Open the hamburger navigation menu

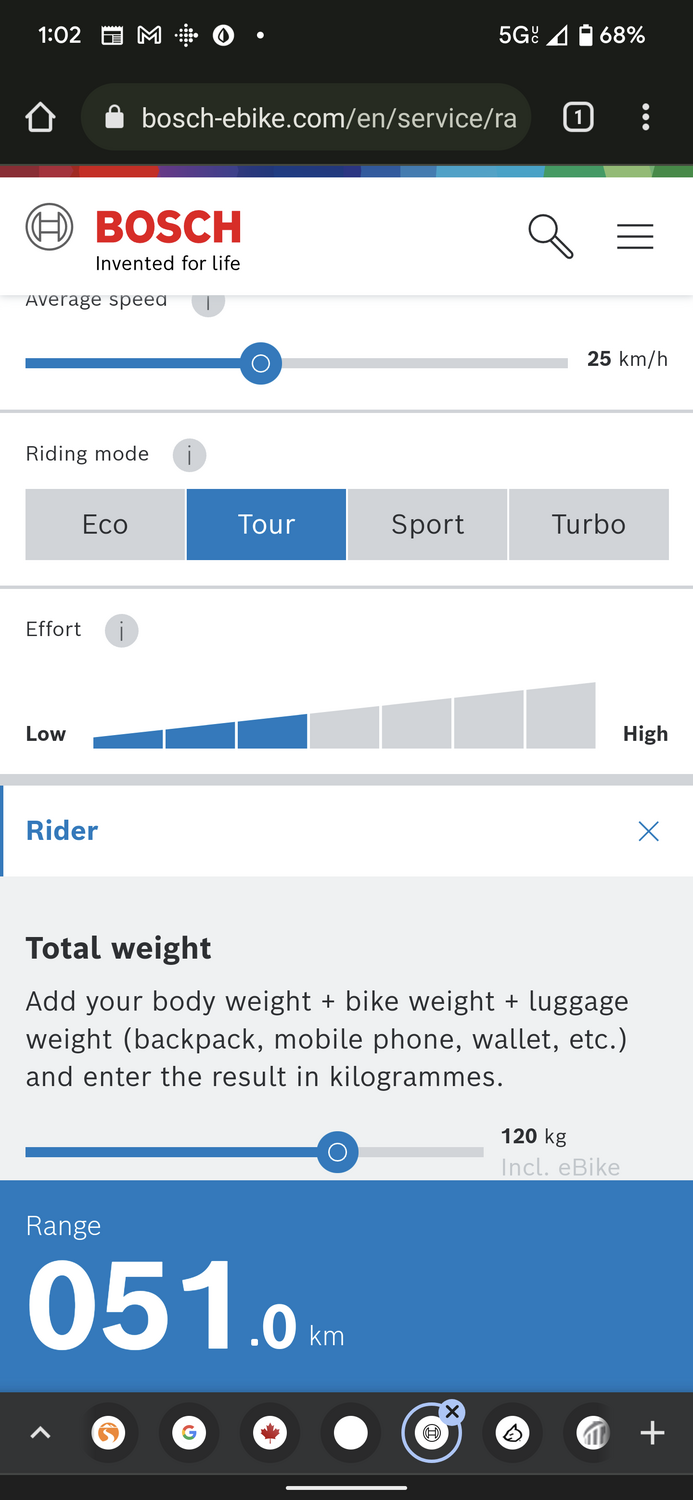635,236
